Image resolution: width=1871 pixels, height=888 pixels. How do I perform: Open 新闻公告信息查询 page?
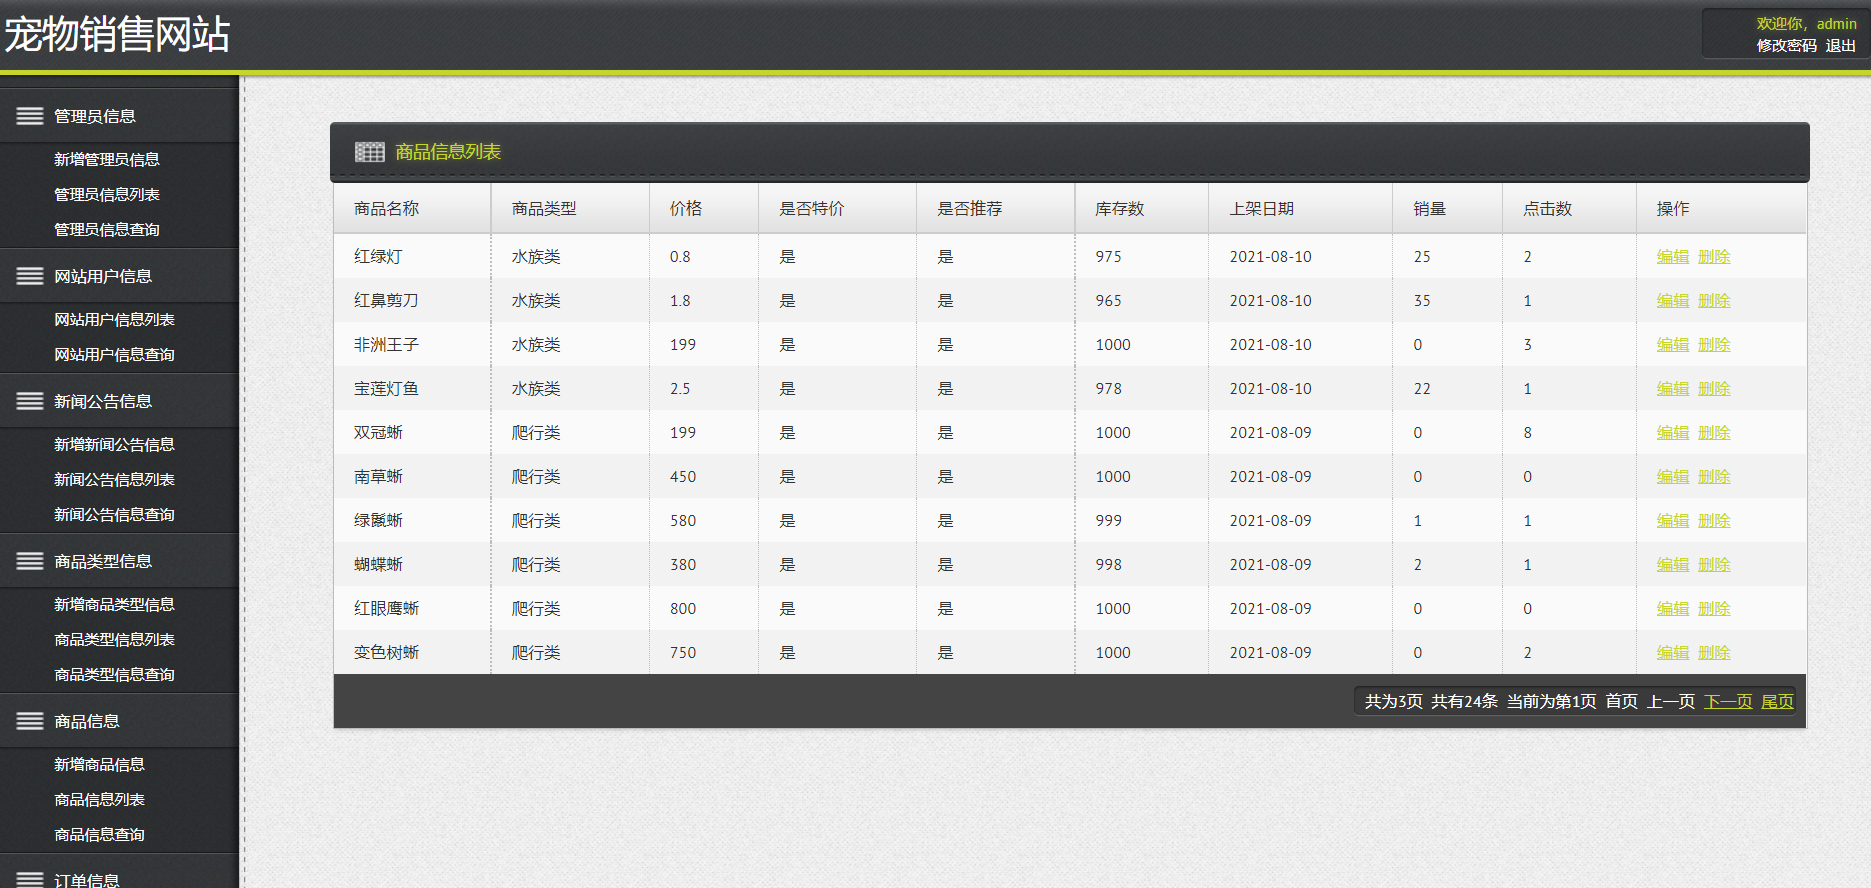click(x=114, y=514)
